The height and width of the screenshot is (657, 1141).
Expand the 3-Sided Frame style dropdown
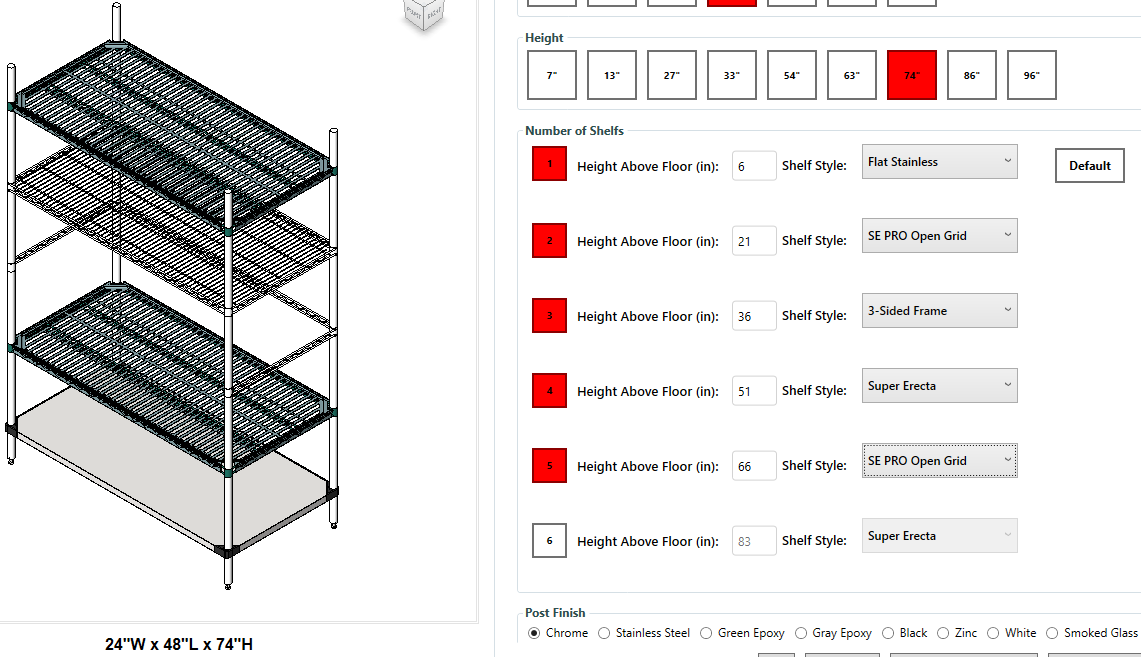[x=939, y=310]
